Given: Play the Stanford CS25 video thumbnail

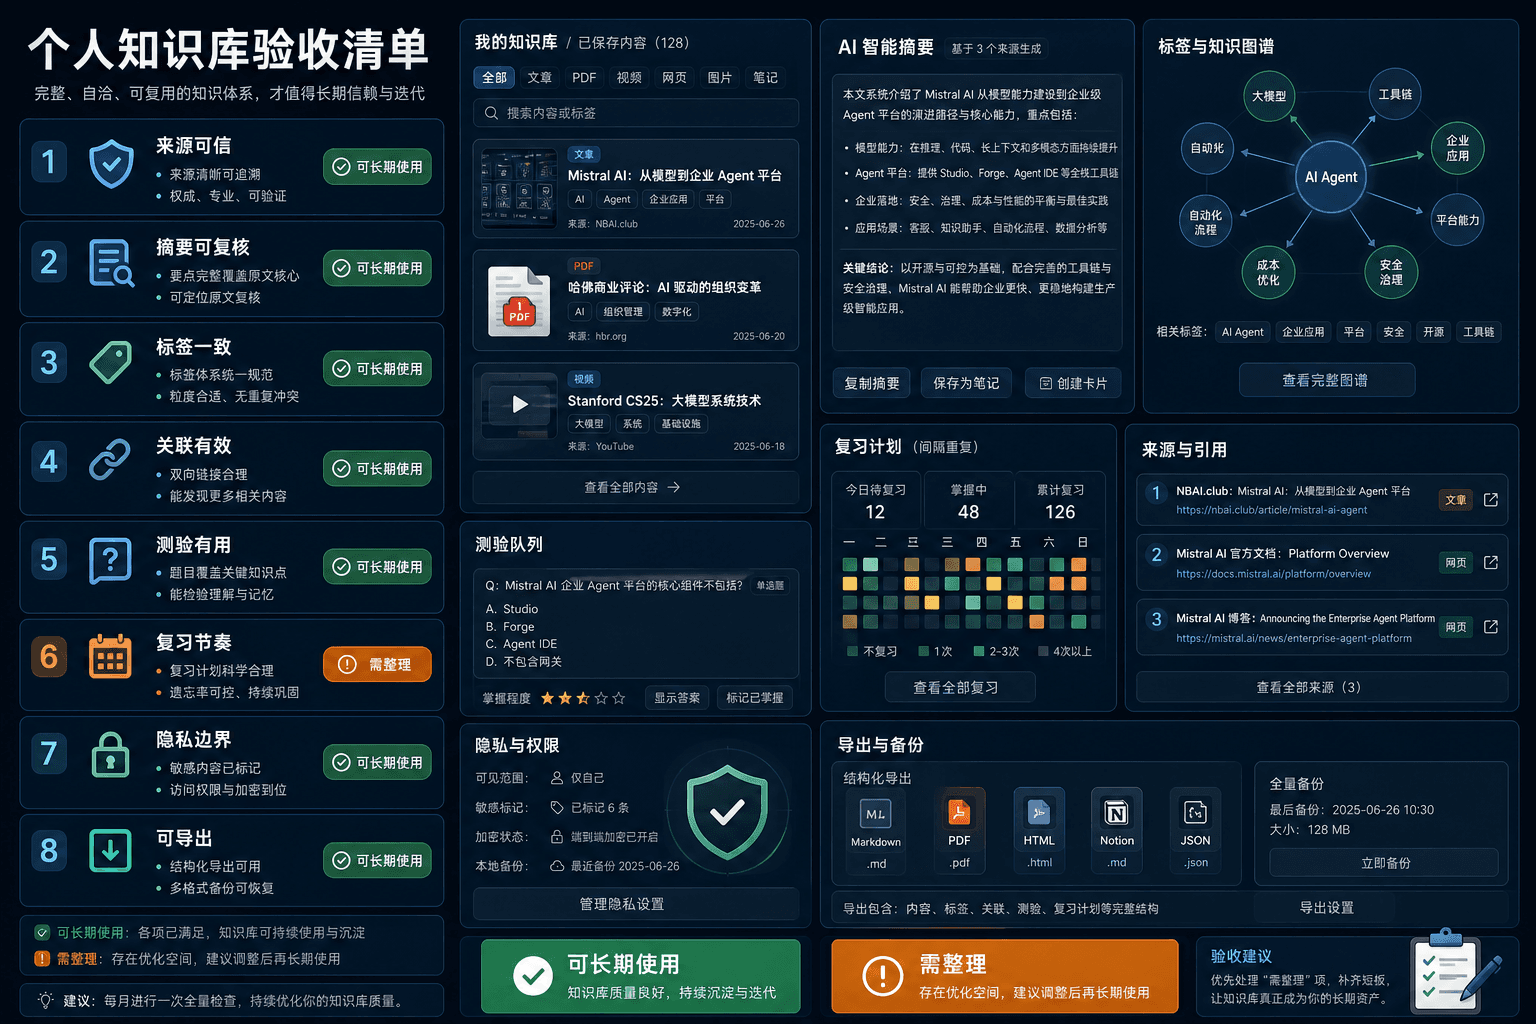Looking at the screenshot, I should pos(519,404).
